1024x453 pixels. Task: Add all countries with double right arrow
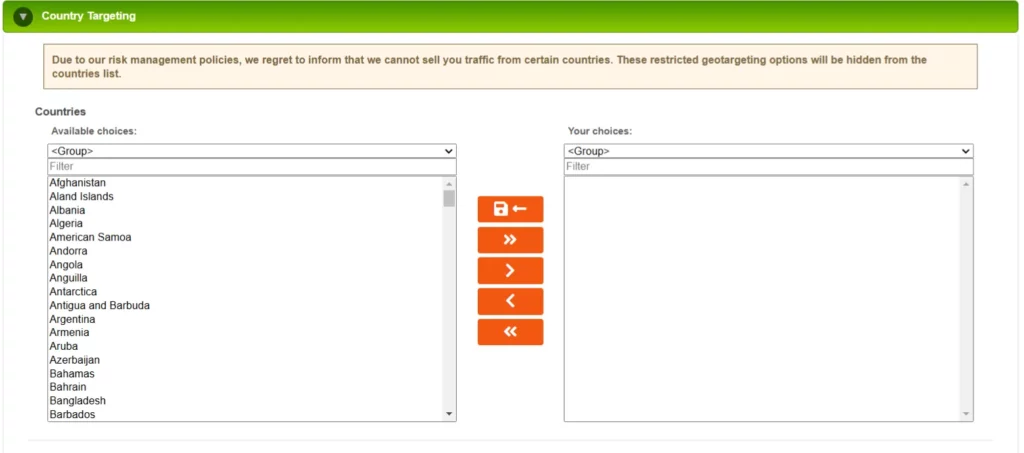510,240
